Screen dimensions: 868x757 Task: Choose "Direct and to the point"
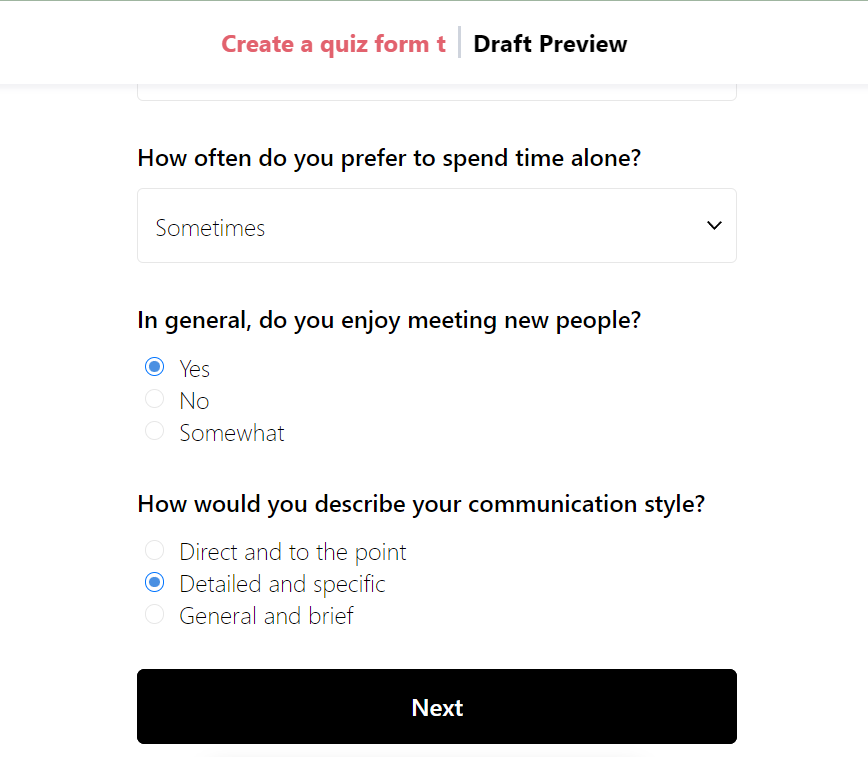[x=154, y=549]
